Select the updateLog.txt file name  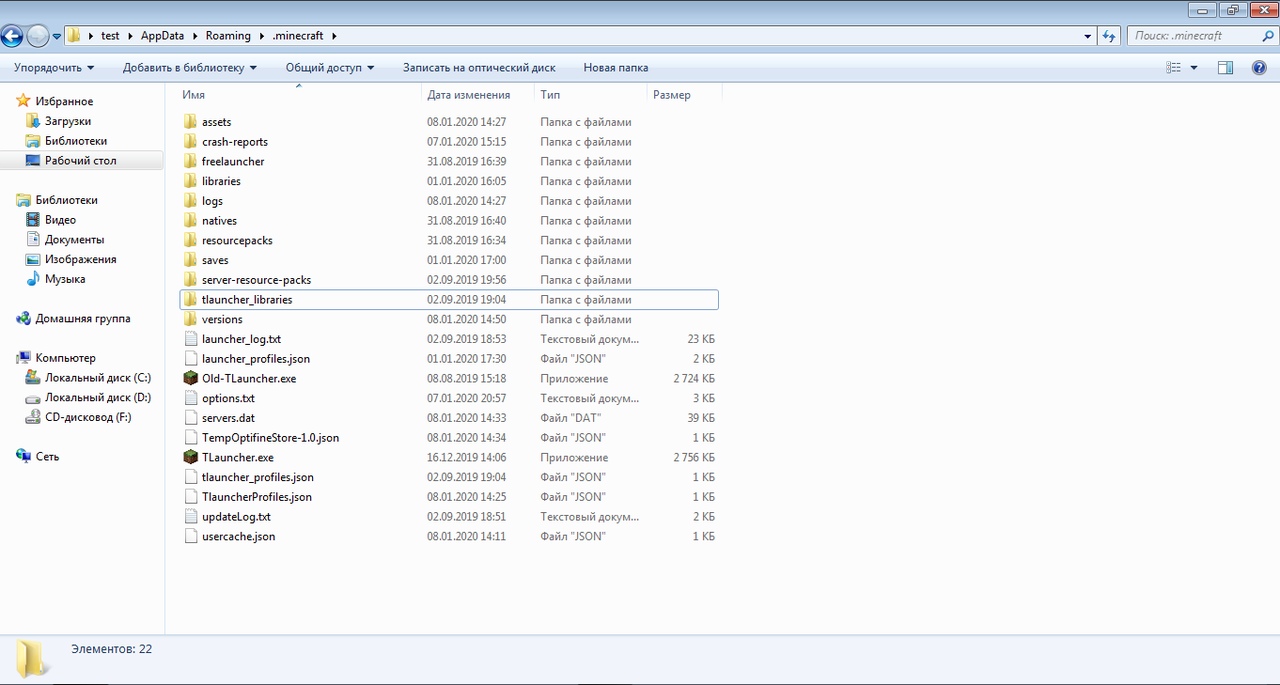click(x=236, y=517)
